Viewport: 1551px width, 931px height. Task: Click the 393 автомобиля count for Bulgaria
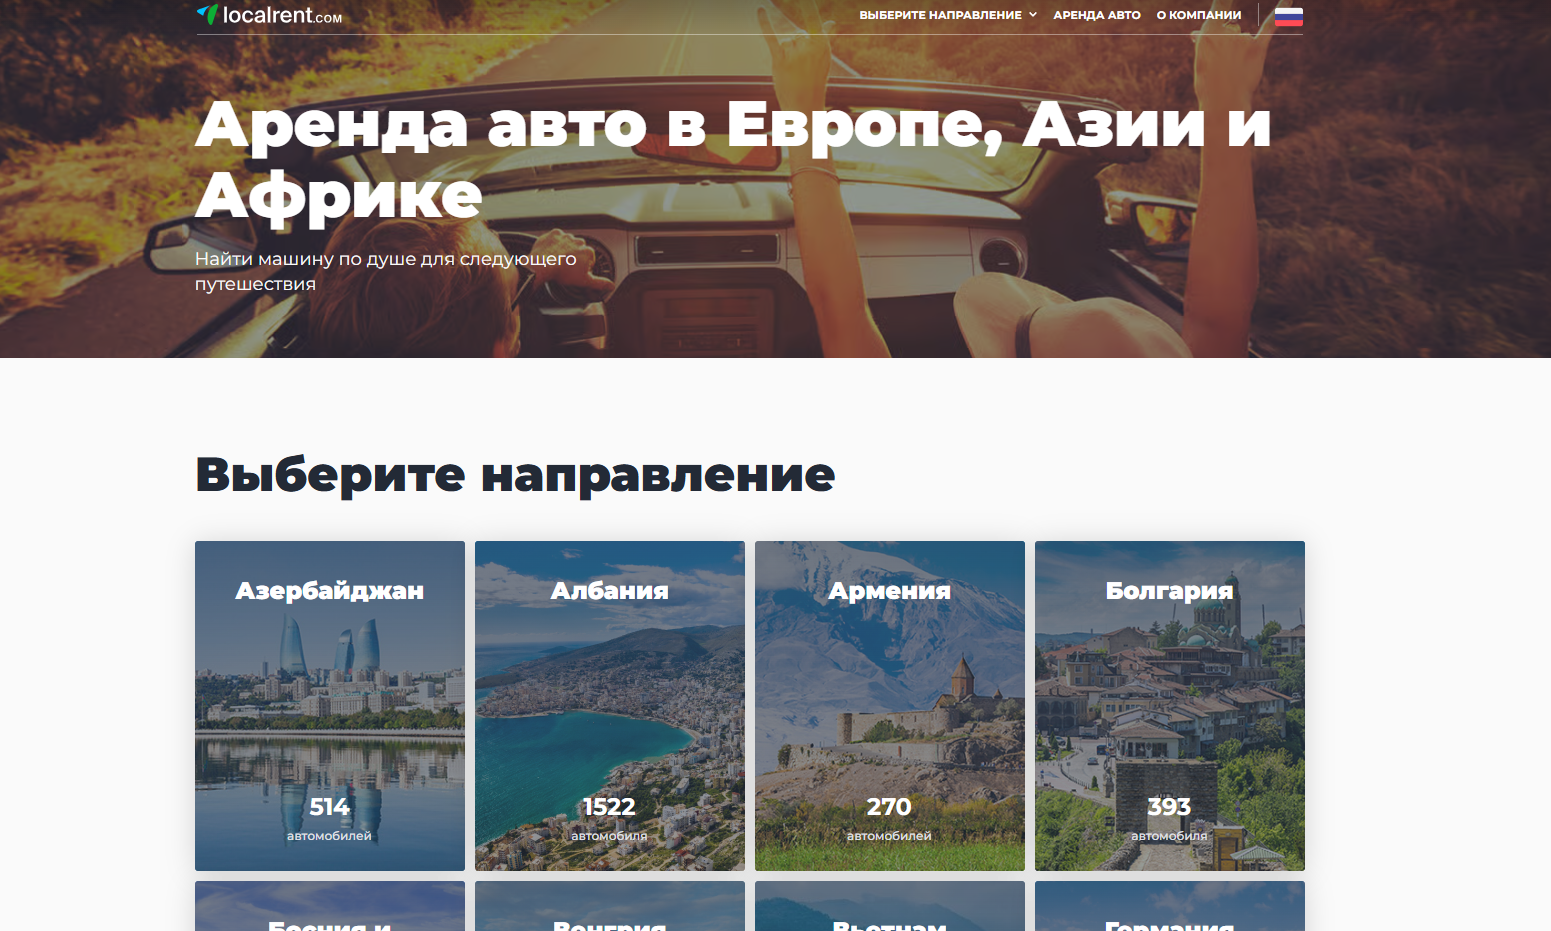point(1169,817)
